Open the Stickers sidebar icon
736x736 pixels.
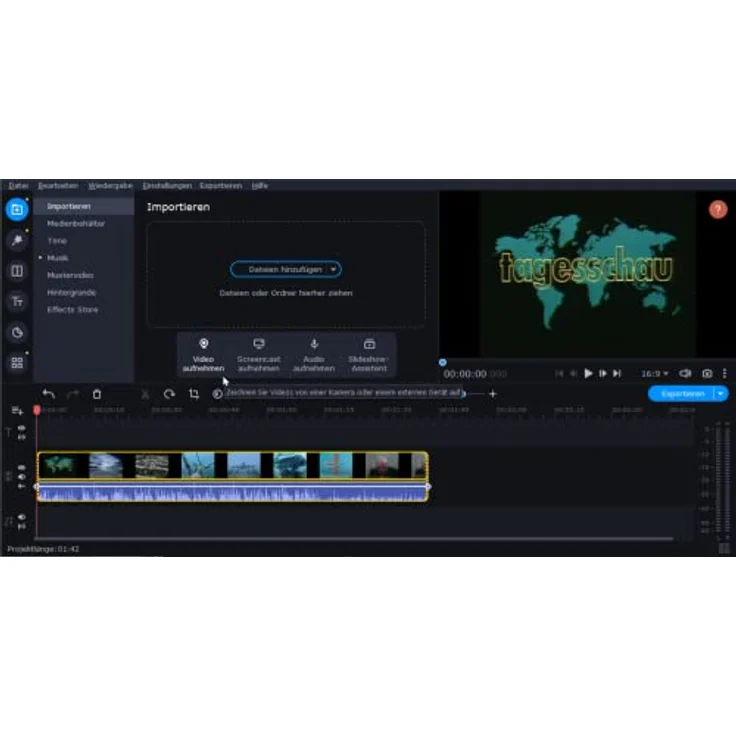point(17,332)
